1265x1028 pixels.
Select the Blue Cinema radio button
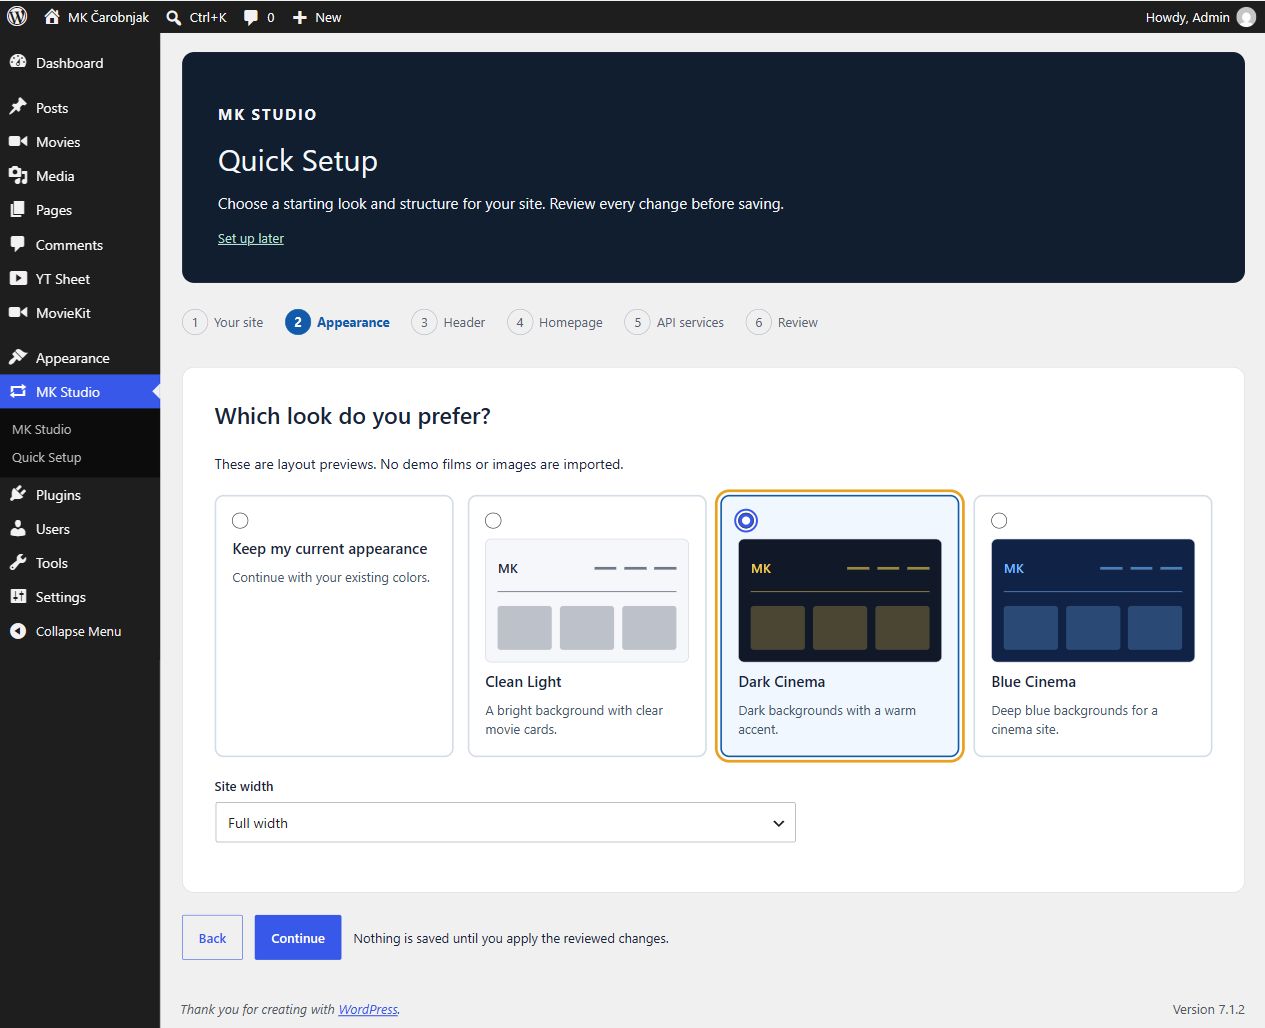point(999,520)
